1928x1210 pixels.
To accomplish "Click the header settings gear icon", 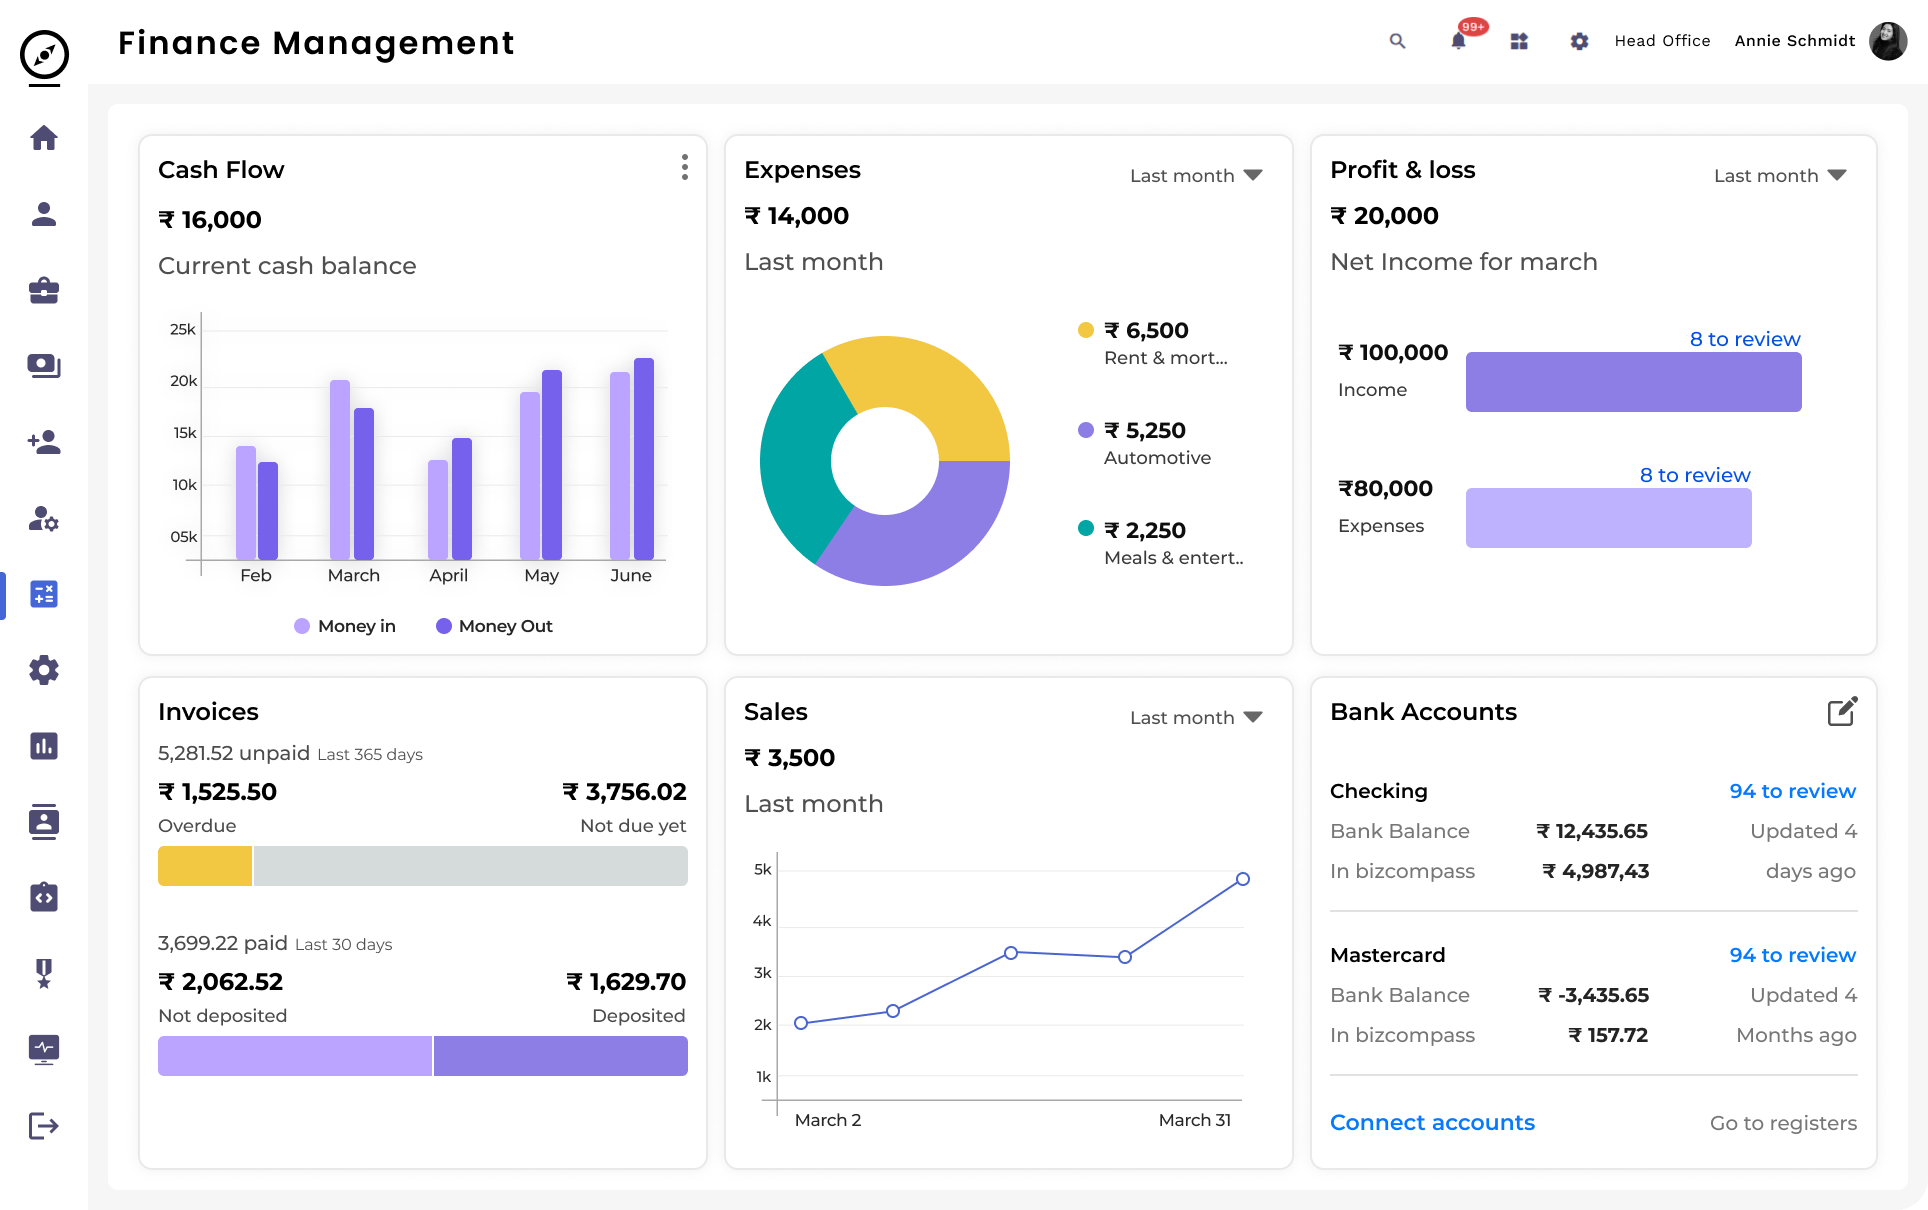I will click(x=1579, y=41).
